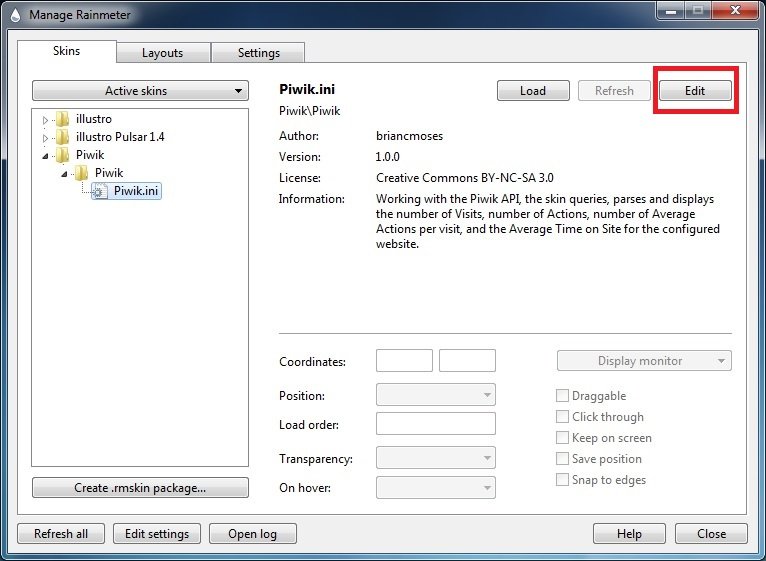The width and height of the screenshot is (766, 561).
Task: Click the nested Piwik subfolder icon
Action: point(81,173)
